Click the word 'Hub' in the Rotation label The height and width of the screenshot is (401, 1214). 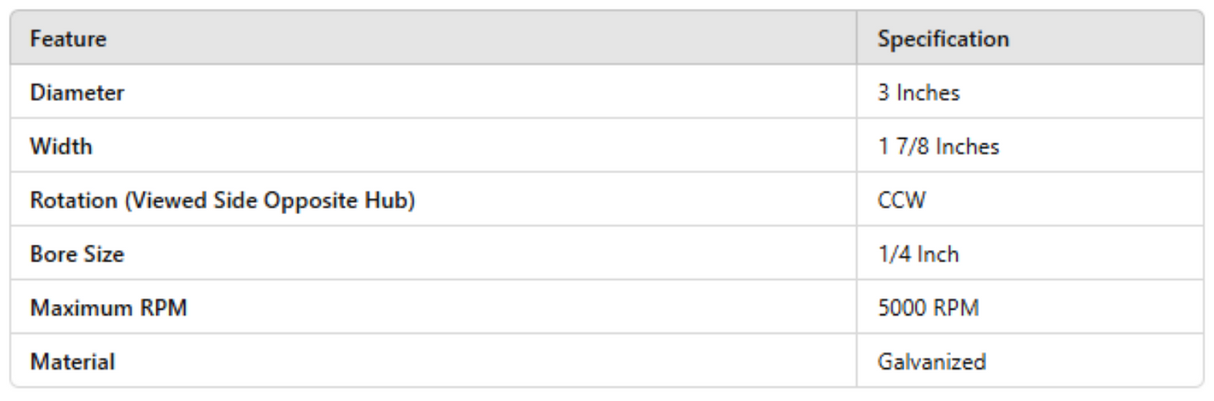point(393,201)
